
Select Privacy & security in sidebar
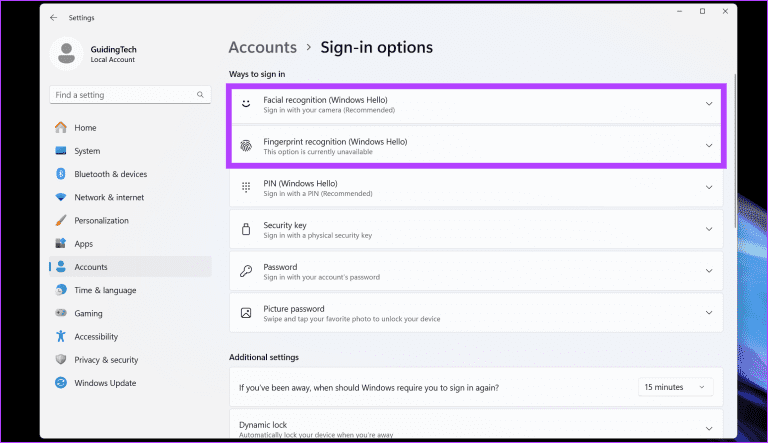(106, 360)
